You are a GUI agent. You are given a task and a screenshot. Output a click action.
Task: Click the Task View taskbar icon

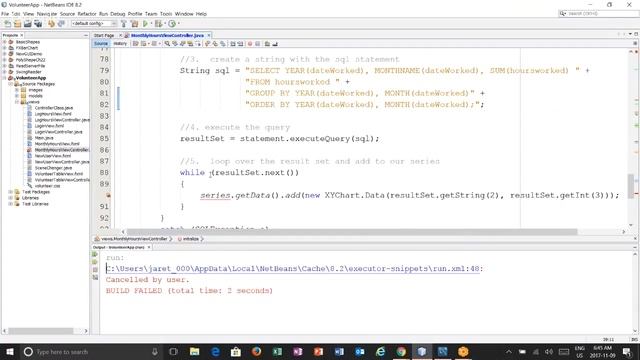click(x=173, y=351)
